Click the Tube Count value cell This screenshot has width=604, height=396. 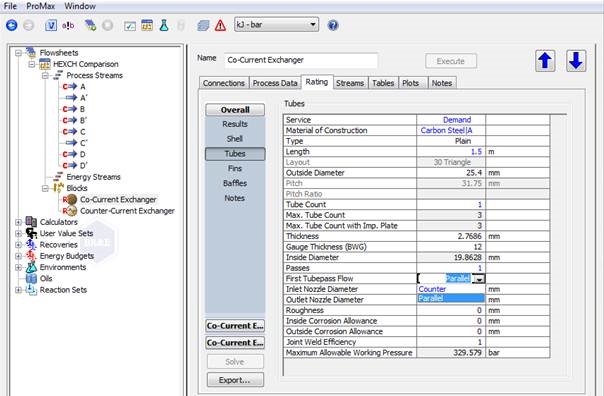[451, 205]
